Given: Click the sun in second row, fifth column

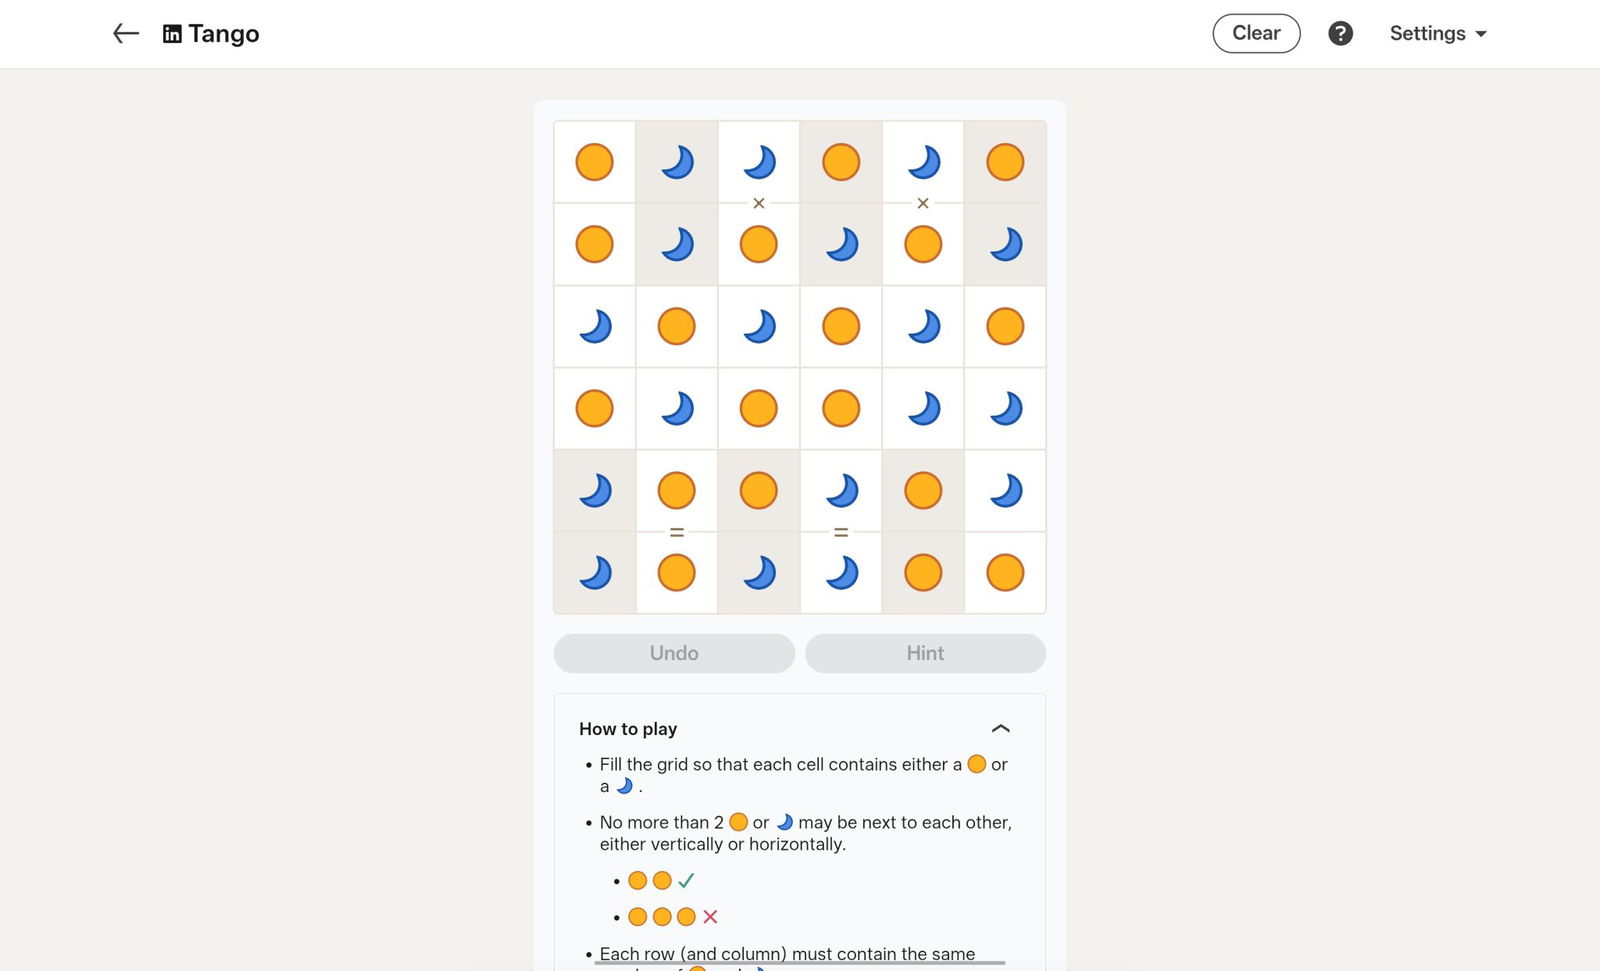Looking at the screenshot, I should (x=923, y=244).
